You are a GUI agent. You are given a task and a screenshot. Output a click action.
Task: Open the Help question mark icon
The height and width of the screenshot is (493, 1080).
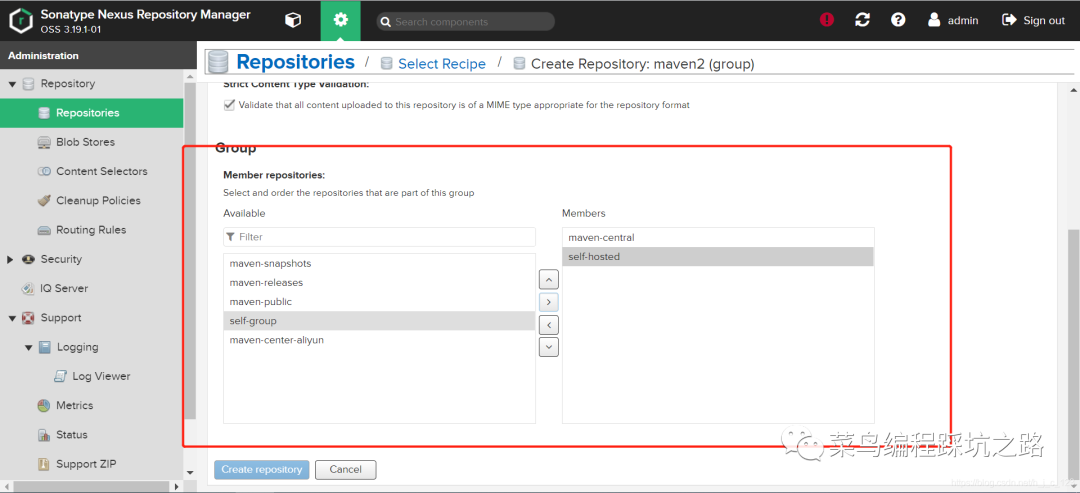click(x=898, y=20)
